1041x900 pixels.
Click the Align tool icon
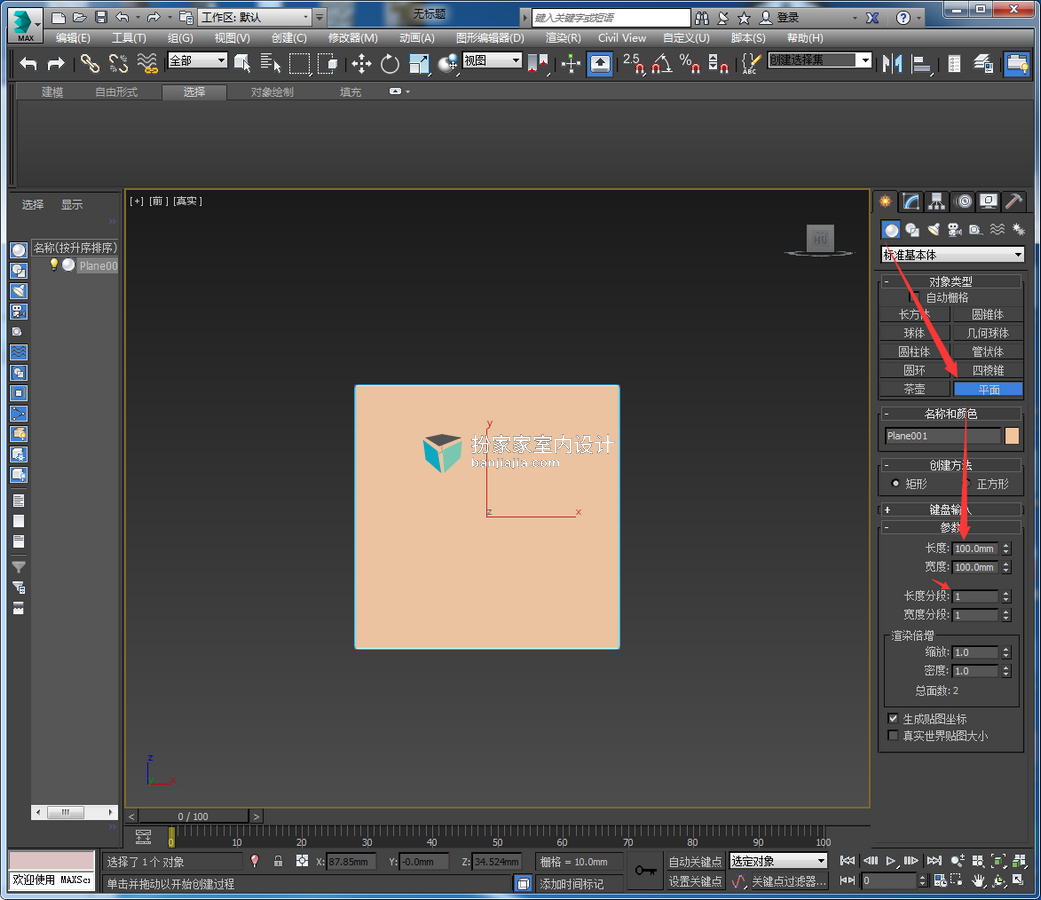pyautogui.click(x=921, y=64)
